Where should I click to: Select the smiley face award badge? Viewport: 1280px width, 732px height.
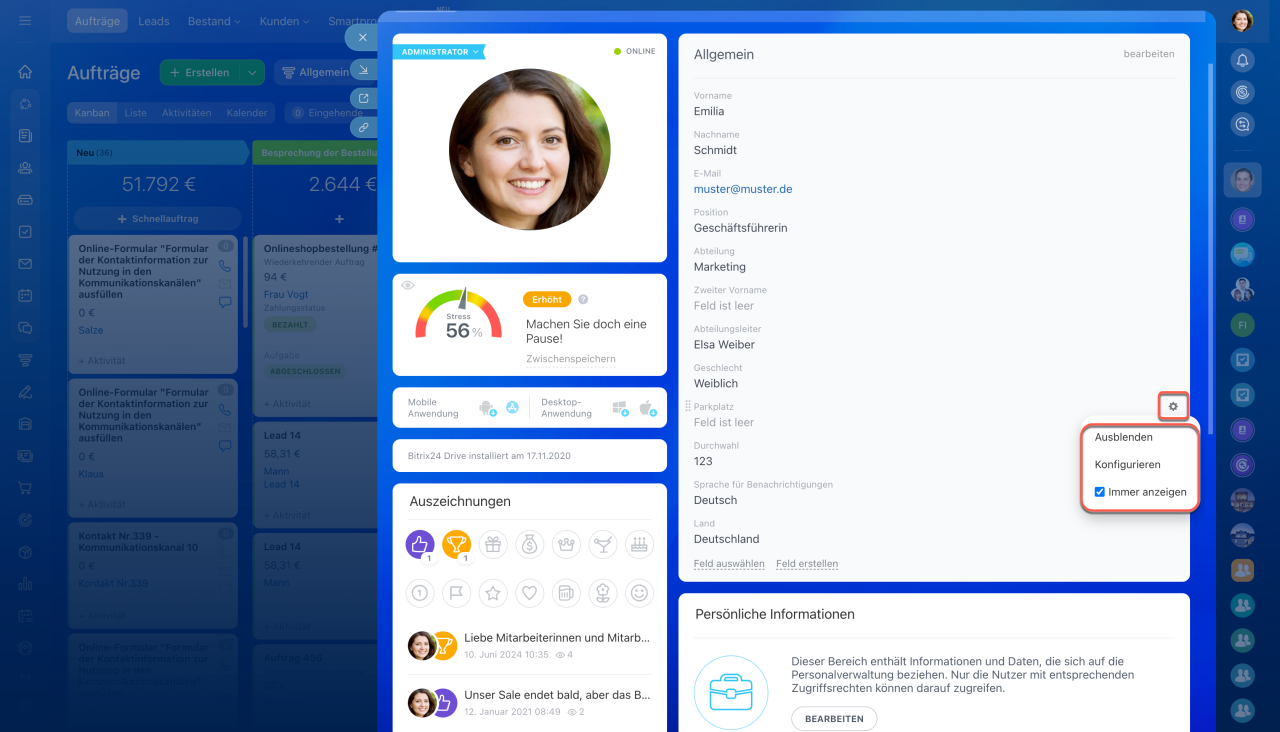639,593
